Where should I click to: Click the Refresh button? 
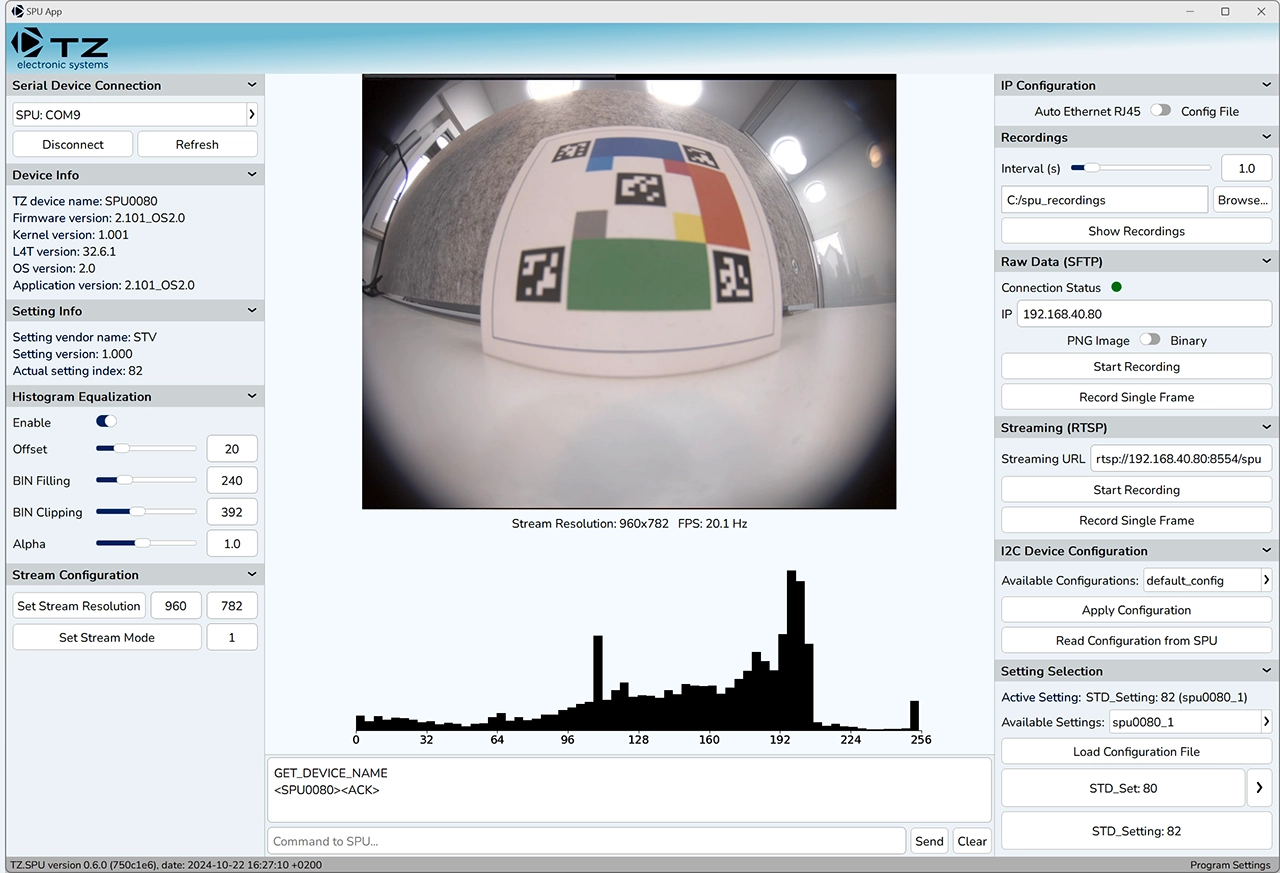pos(197,144)
